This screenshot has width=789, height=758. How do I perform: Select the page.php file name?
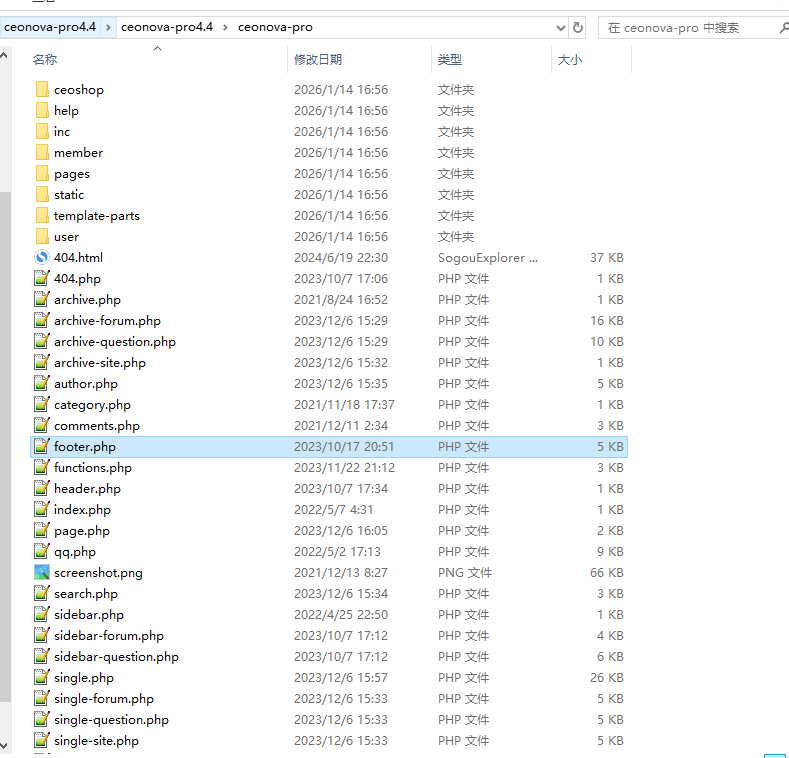click(82, 530)
